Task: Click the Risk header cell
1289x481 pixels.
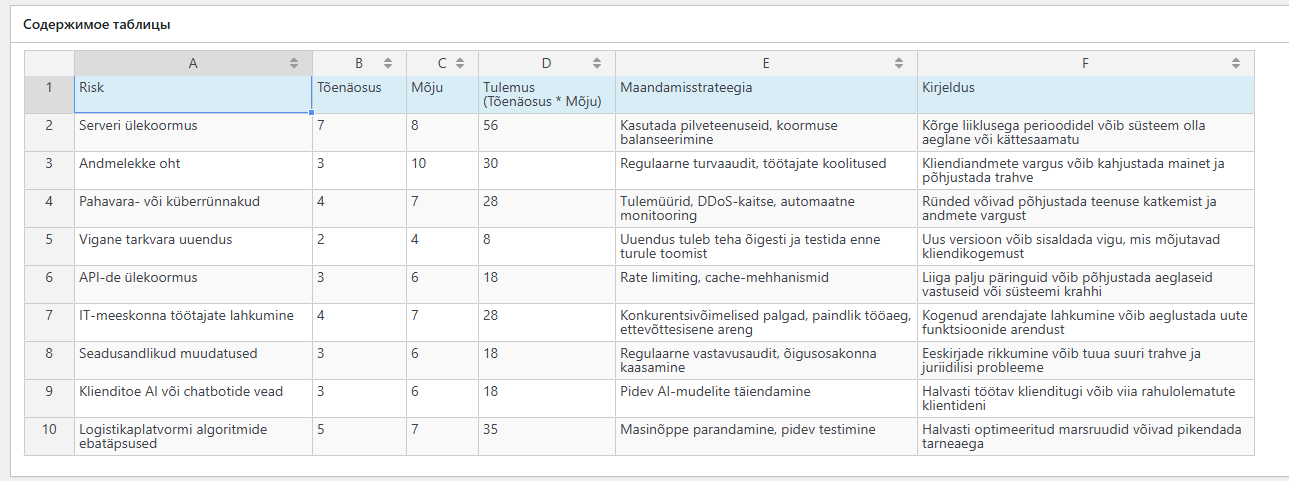Action: [193, 95]
